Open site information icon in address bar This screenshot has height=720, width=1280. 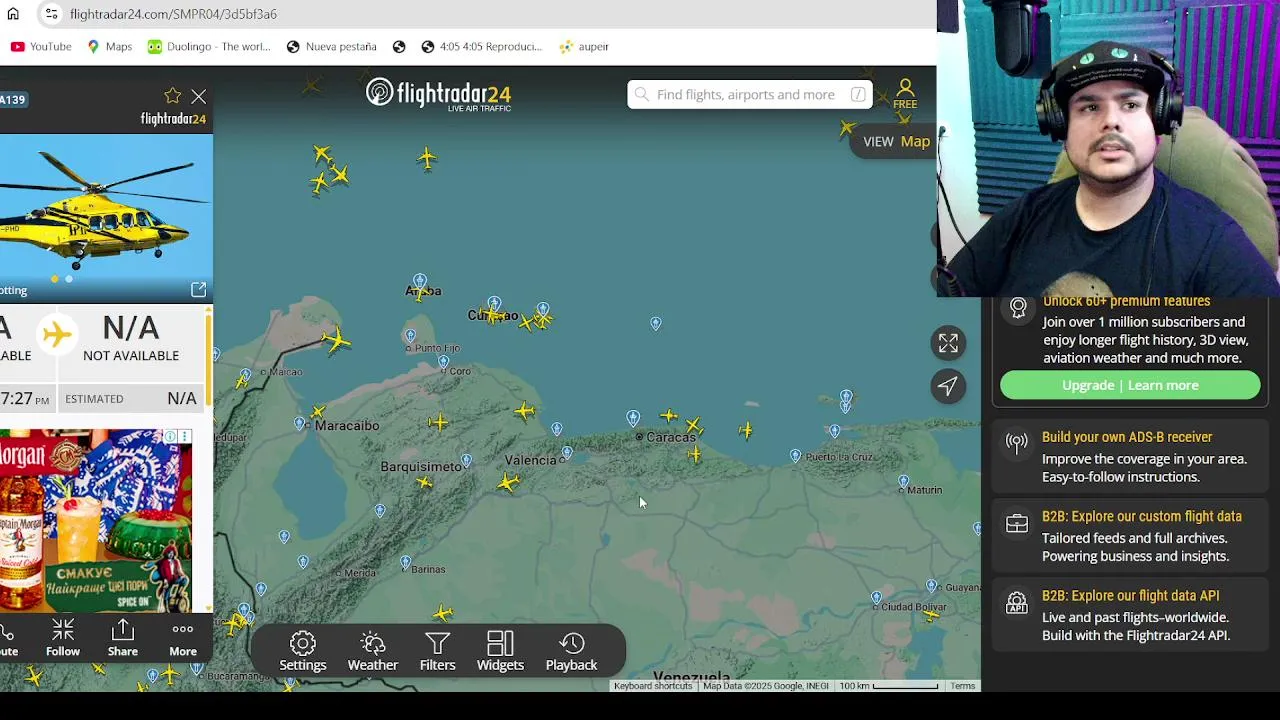click(51, 14)
